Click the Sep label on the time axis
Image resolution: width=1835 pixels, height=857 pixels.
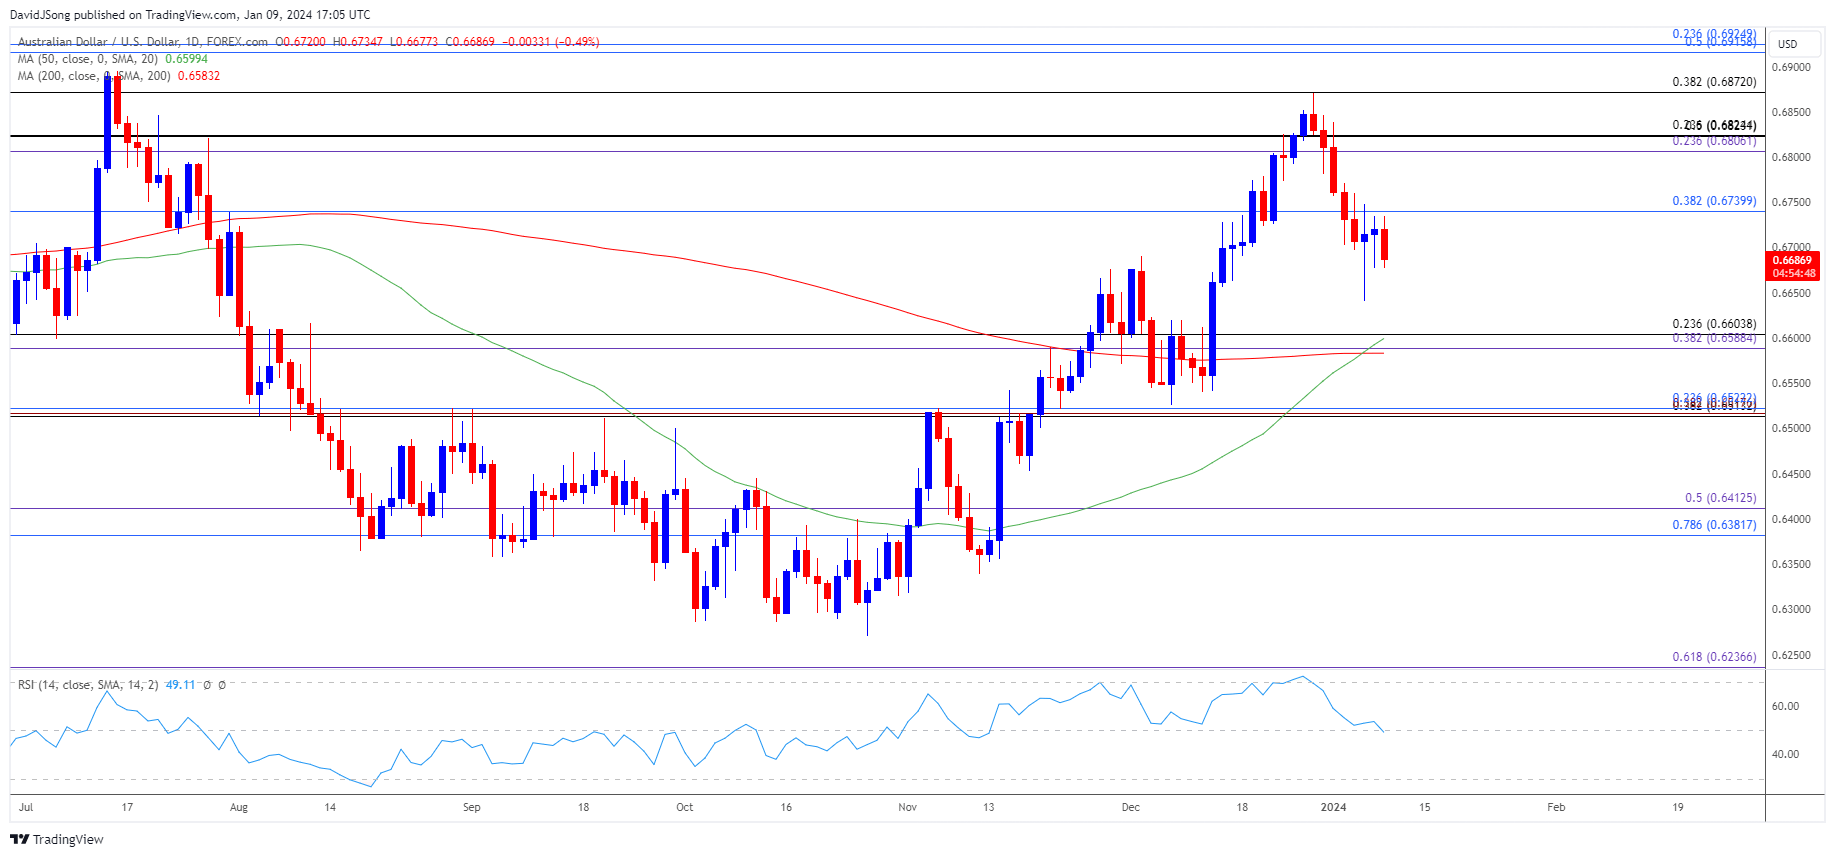coord(472,807)
